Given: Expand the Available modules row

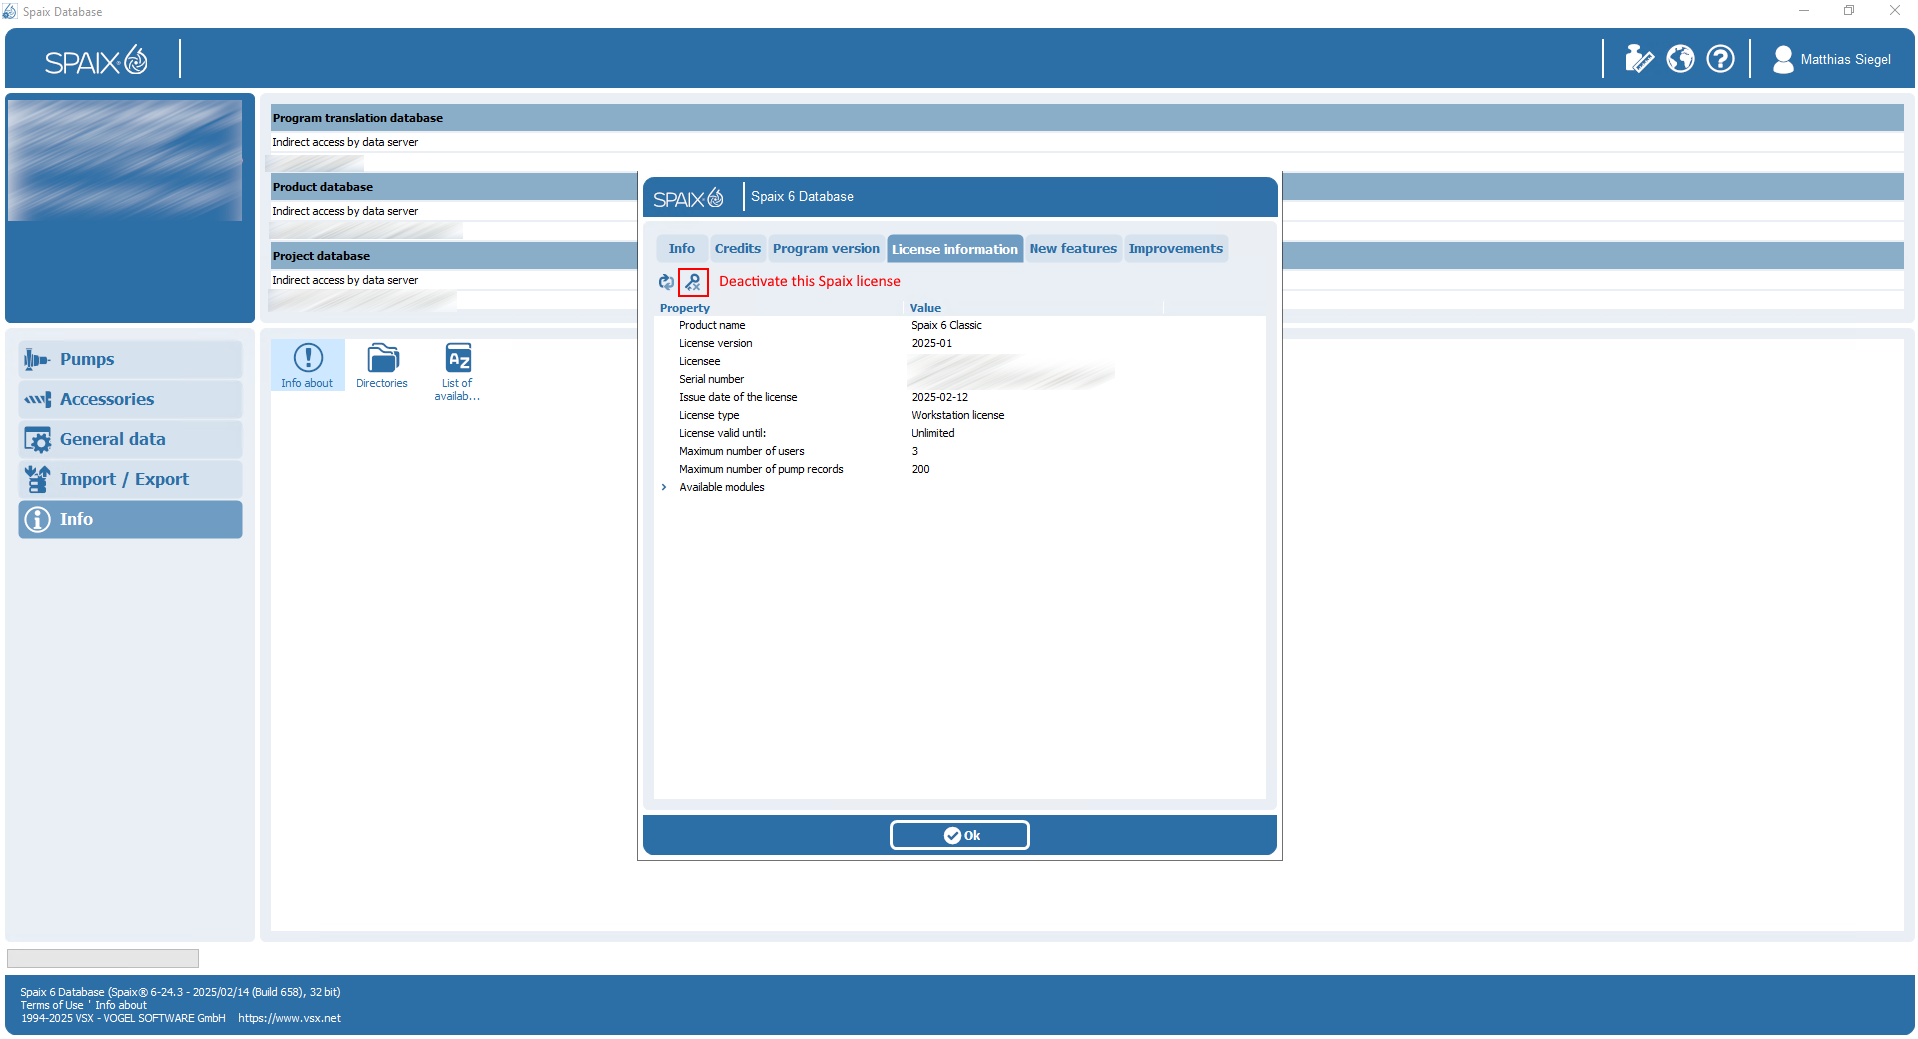Looking at the screenshot, I should click(664, 487).
